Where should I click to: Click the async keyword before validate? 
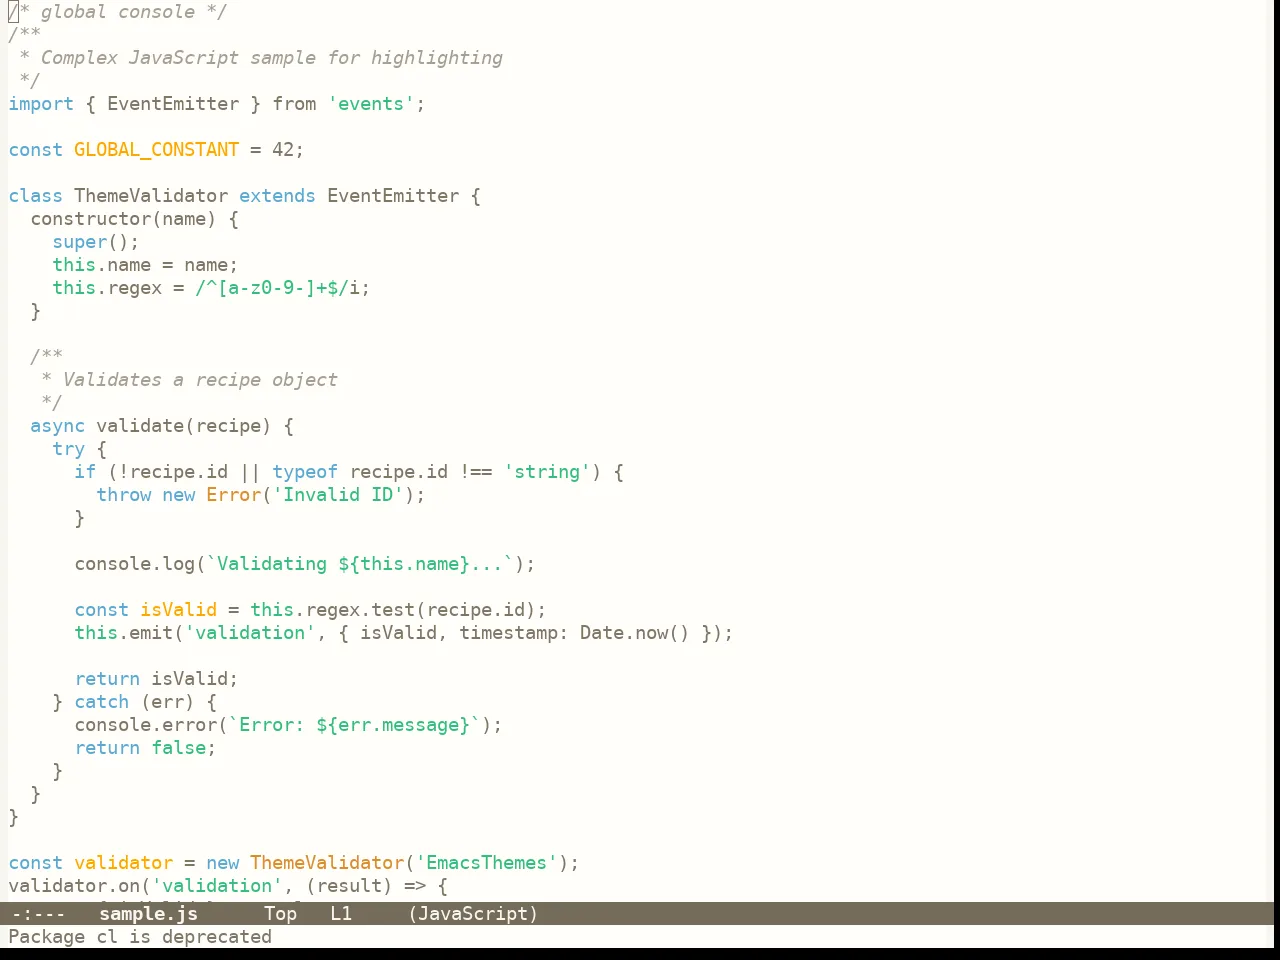click(x=57, y=425)
